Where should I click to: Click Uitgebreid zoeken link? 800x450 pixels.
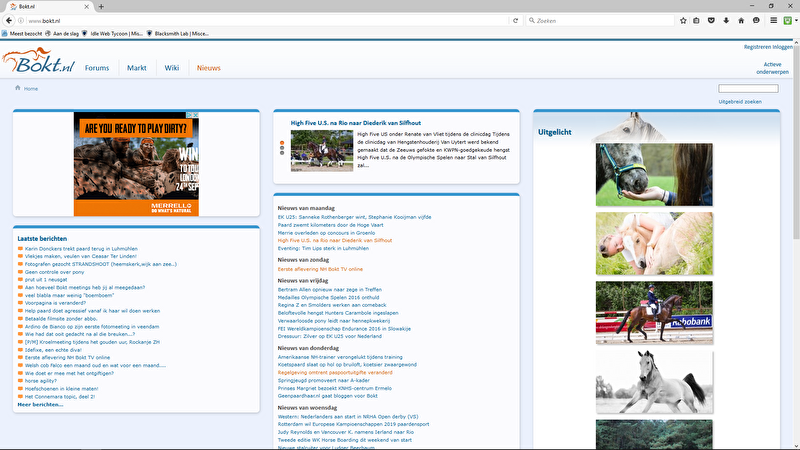(x=740, y=102)
